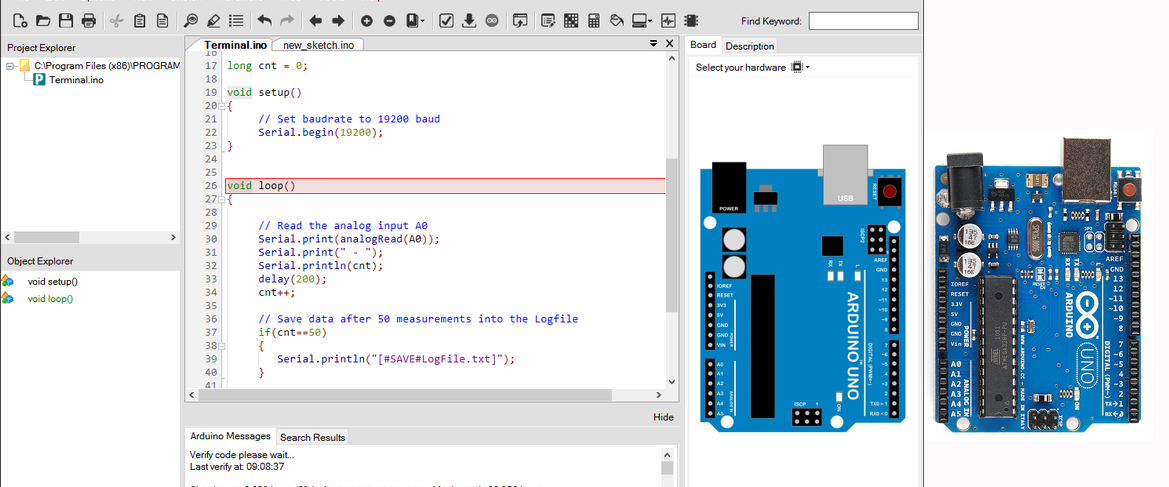Select void setup() in Object Explorer
The width and height of the screenshot is (1169, 487).
click(52, 282)
